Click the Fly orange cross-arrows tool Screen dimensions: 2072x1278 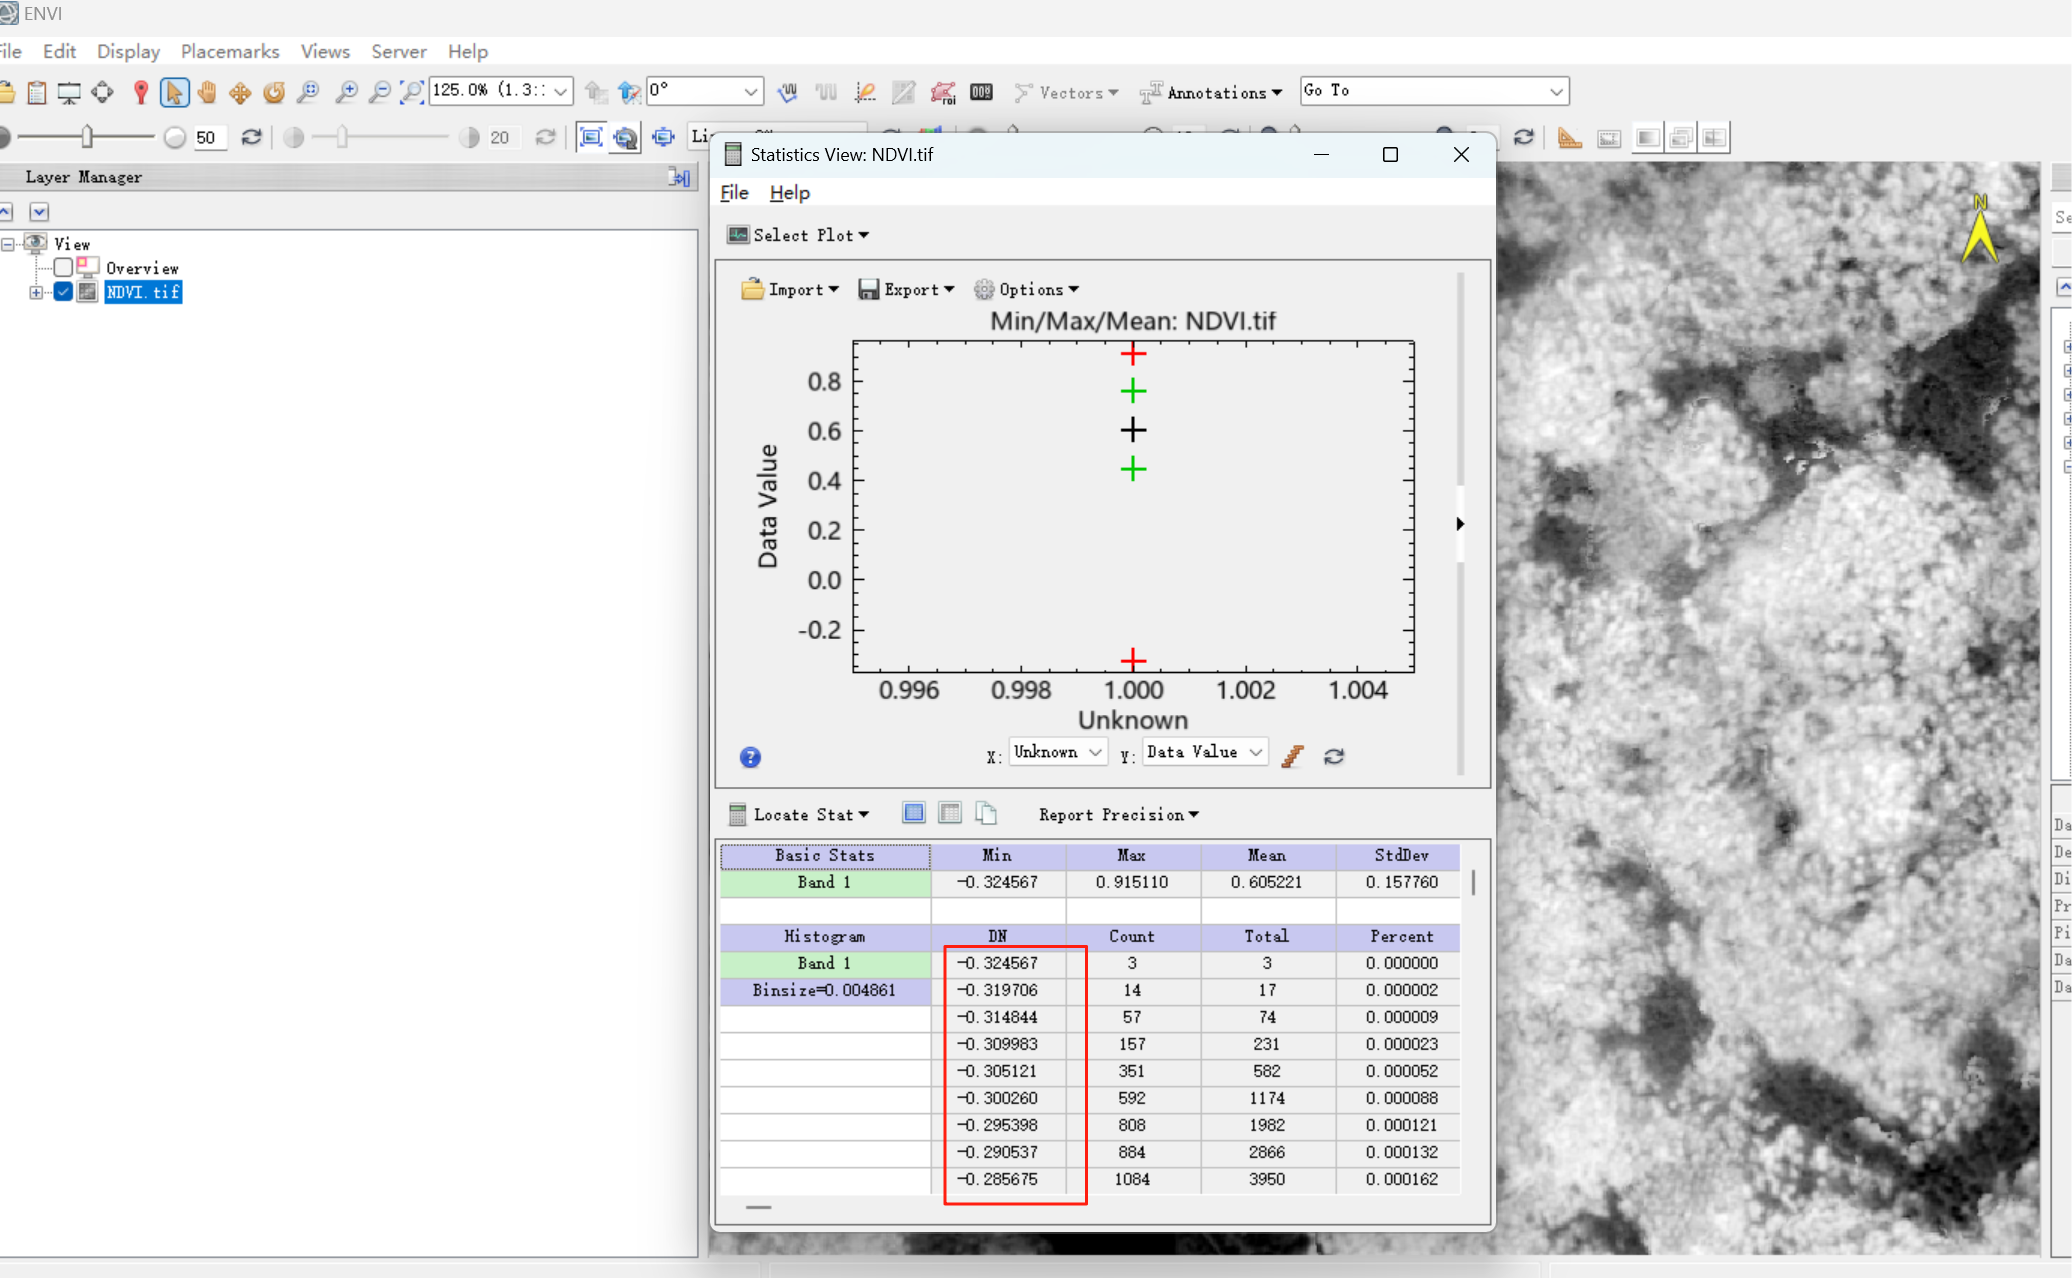click(x=240, y=92)
